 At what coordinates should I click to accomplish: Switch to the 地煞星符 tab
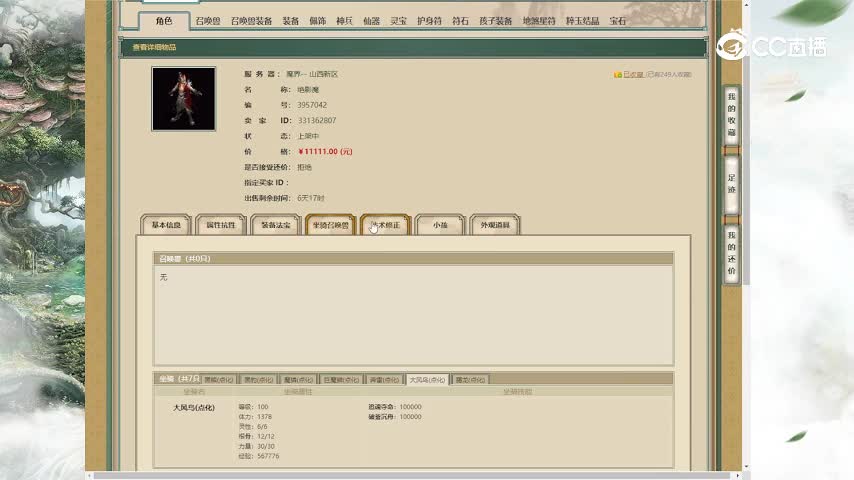(539, 21)
